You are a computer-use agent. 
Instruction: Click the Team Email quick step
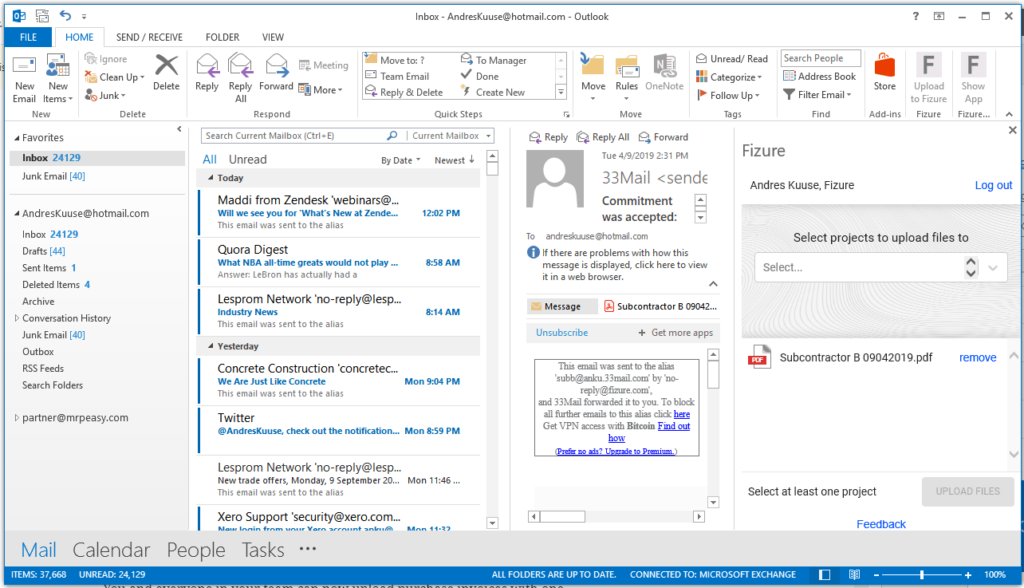pyautogui.click(x=397, y=76)
